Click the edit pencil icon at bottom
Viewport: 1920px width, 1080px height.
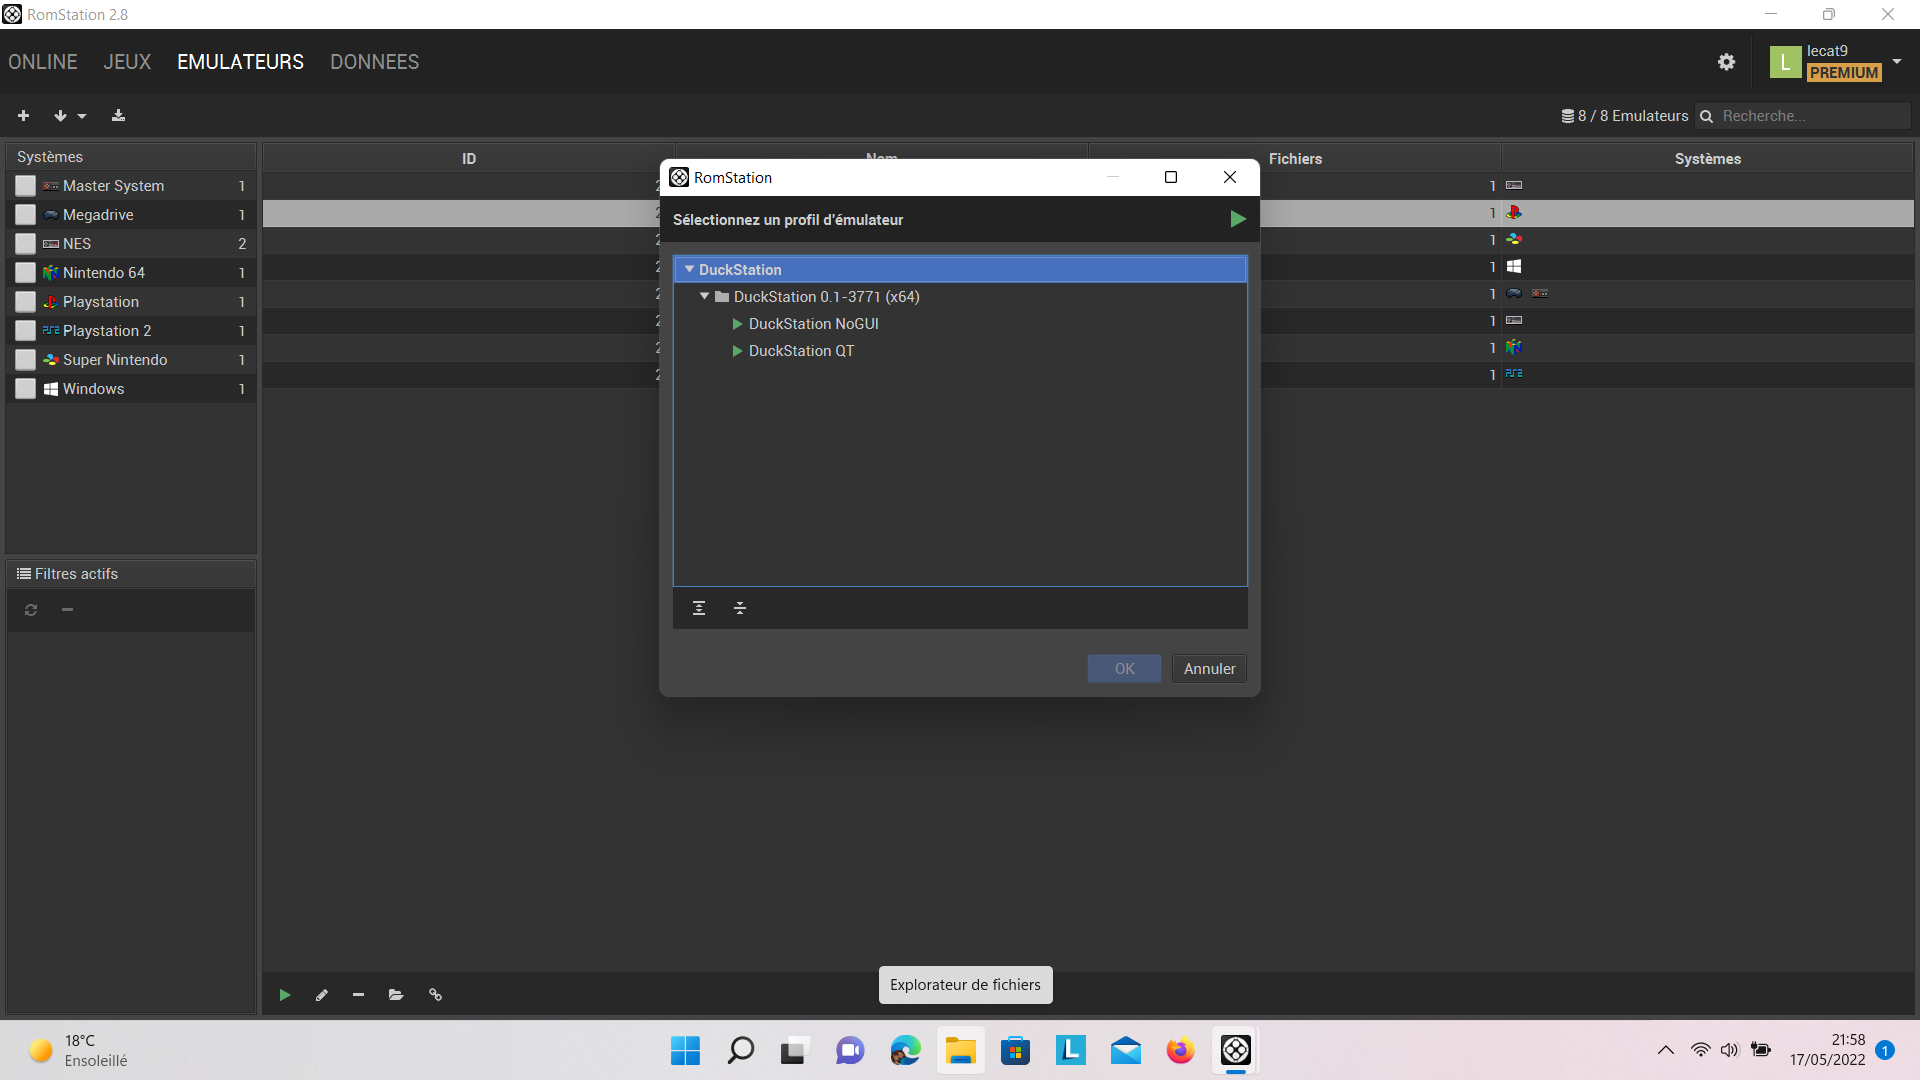[x=322, y=995]
